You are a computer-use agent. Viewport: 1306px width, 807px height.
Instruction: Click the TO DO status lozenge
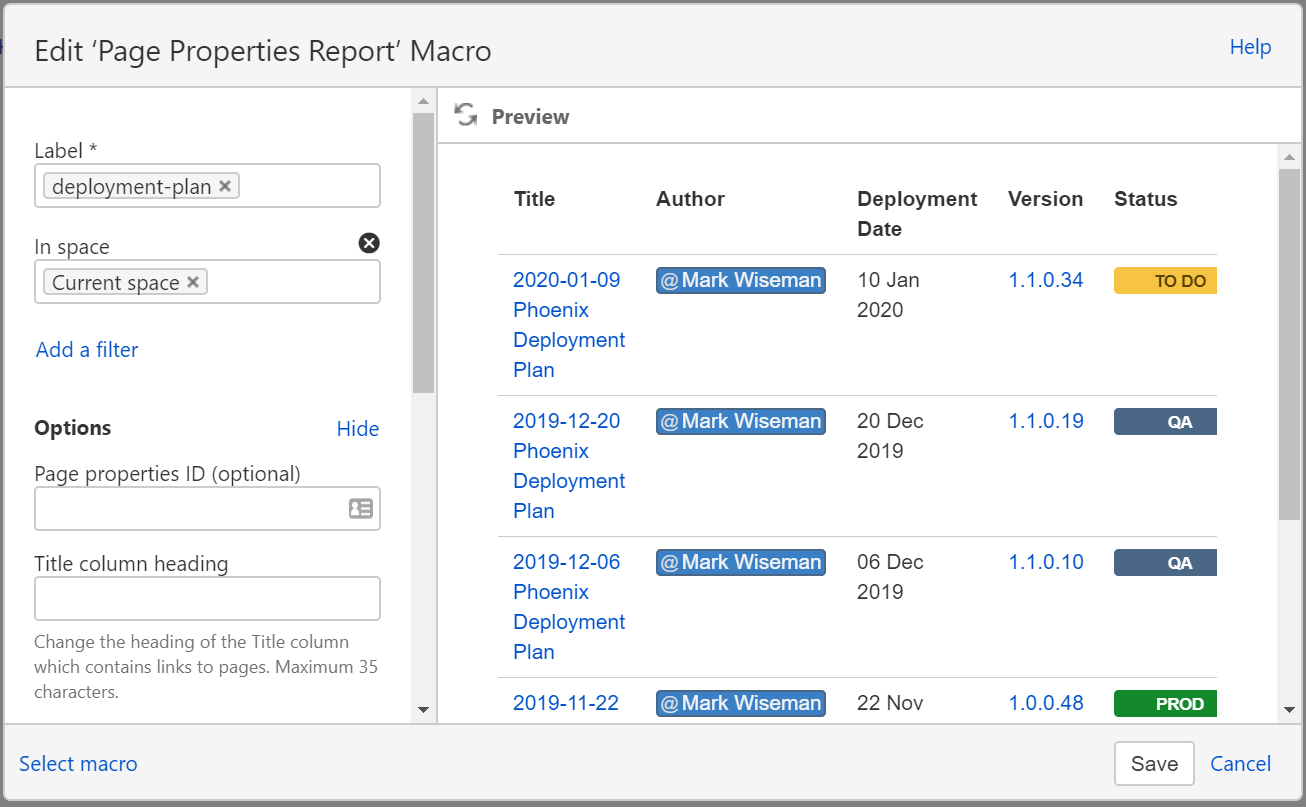coord(1166,281)
